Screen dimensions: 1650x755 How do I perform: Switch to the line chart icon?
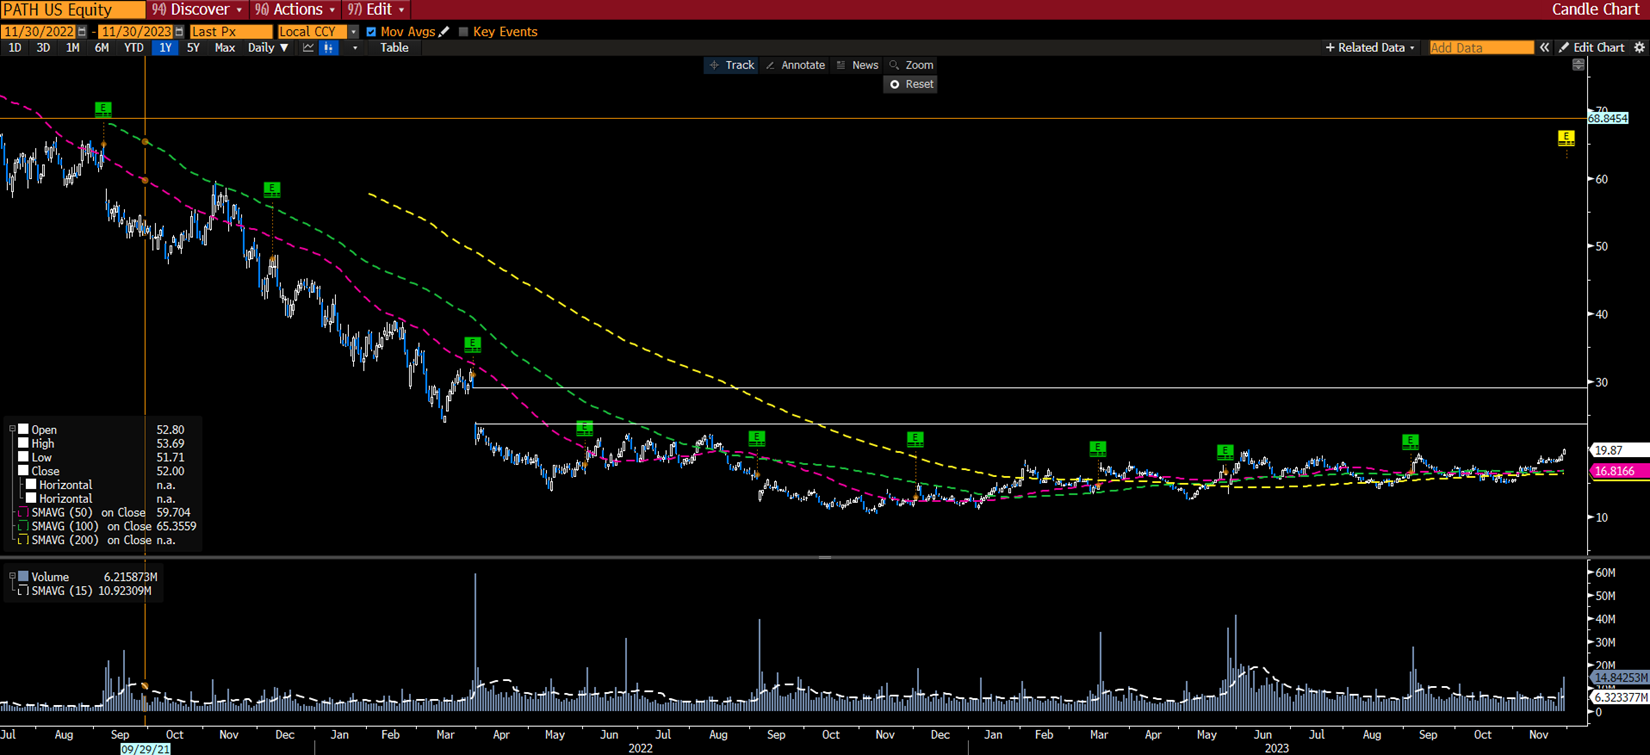tap(308, 48)
